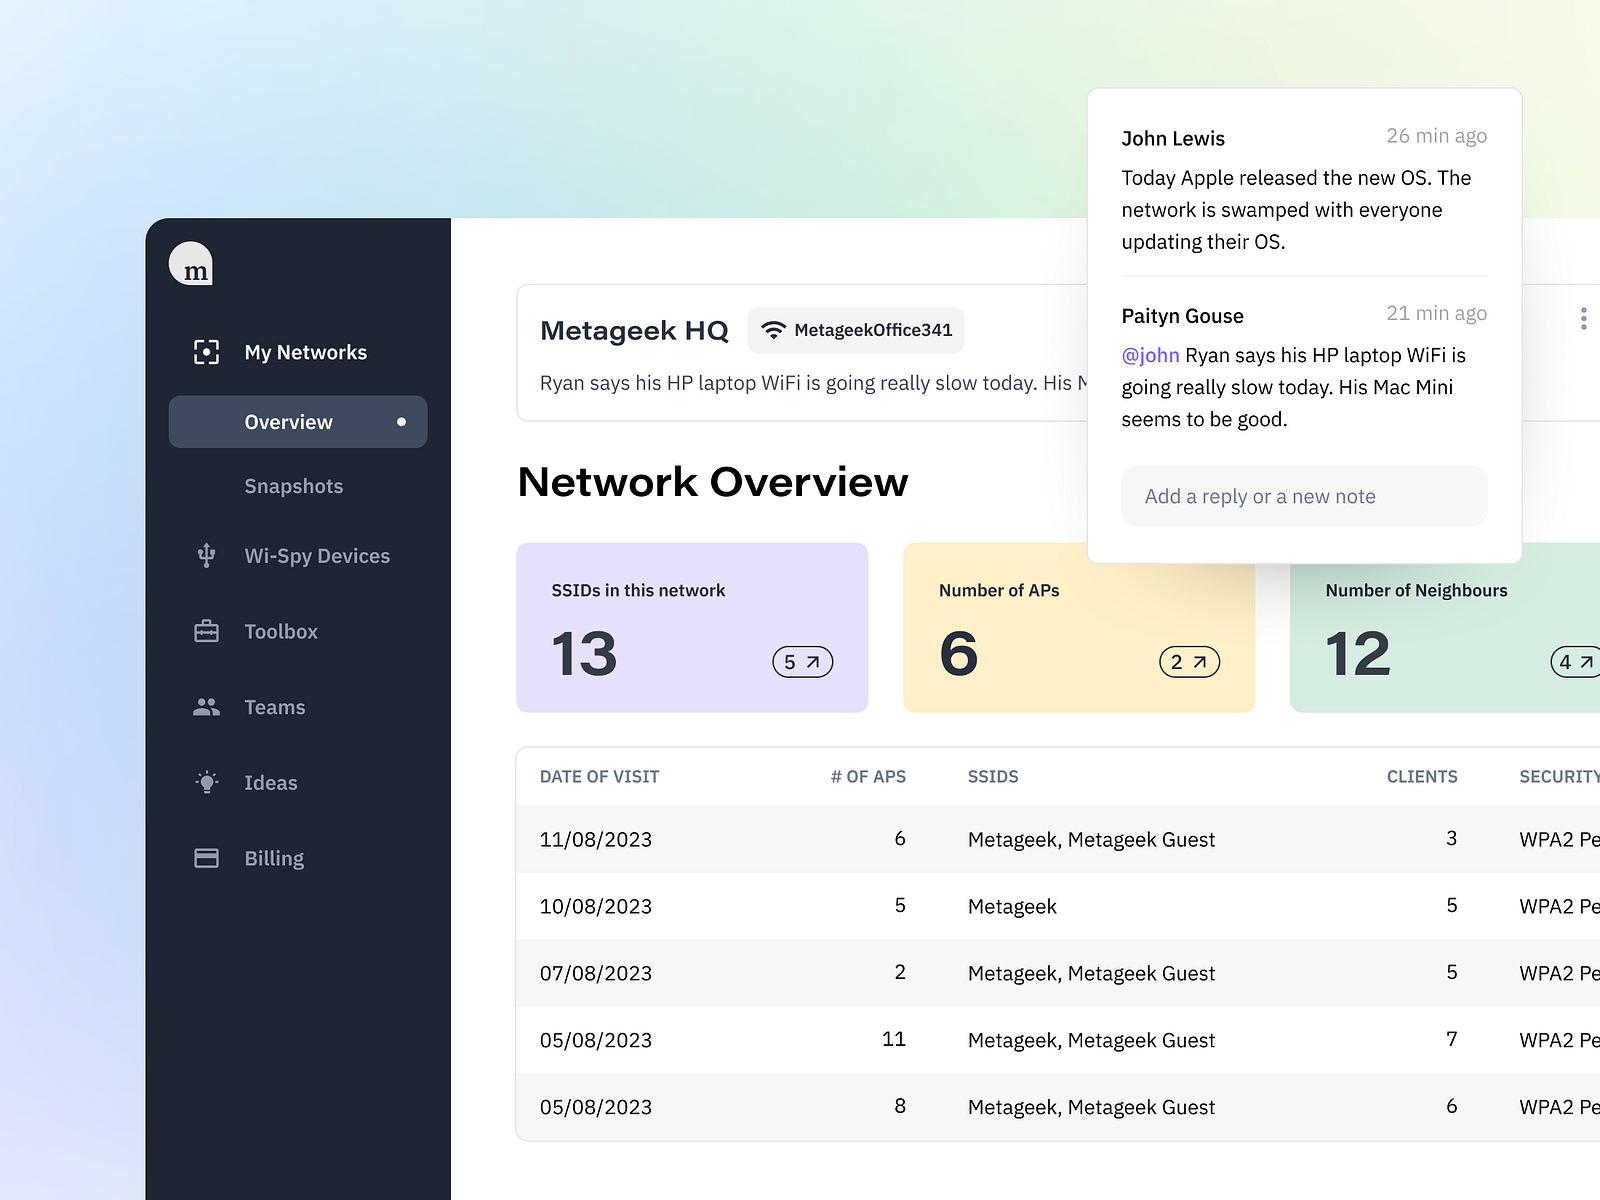1600x1200 pixels.
Task: Open the Toolbox briefcase icon
Action: pos(206,631)
